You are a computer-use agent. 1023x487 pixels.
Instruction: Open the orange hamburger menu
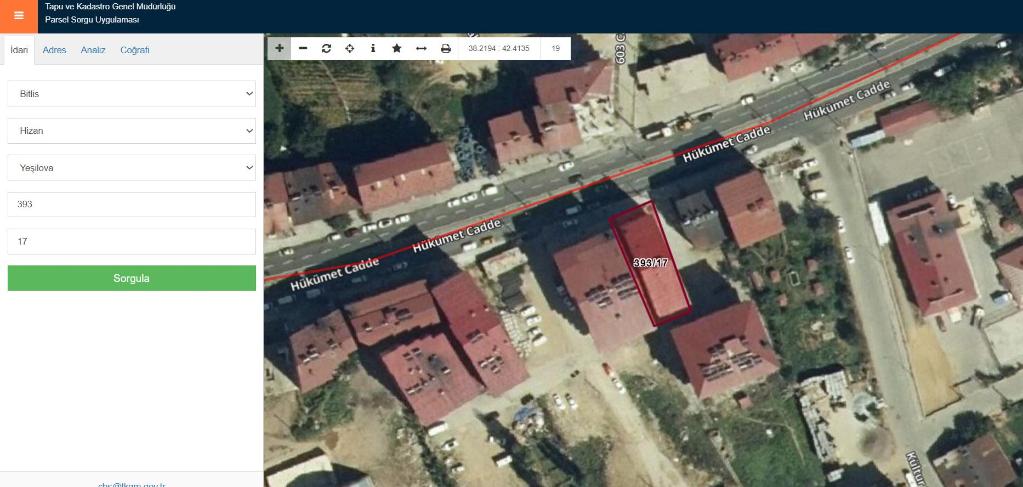click(x=18, y=16)
